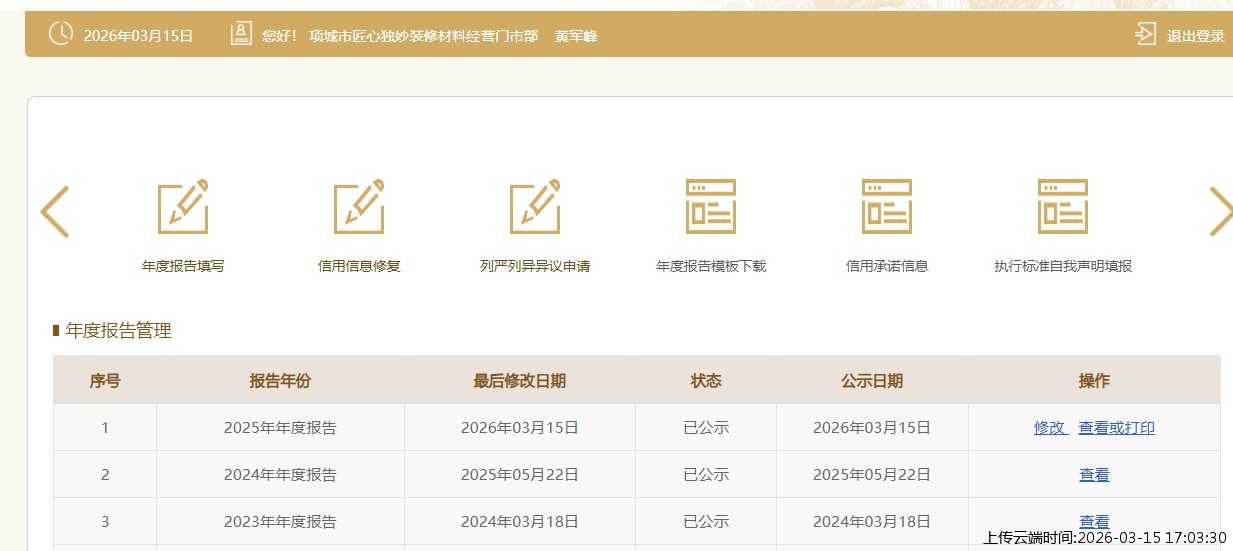Viewport: 1233px width, 551px height.
Task: Click 修改 for the 2025 annual report
Action: [x=1050, y=428]
